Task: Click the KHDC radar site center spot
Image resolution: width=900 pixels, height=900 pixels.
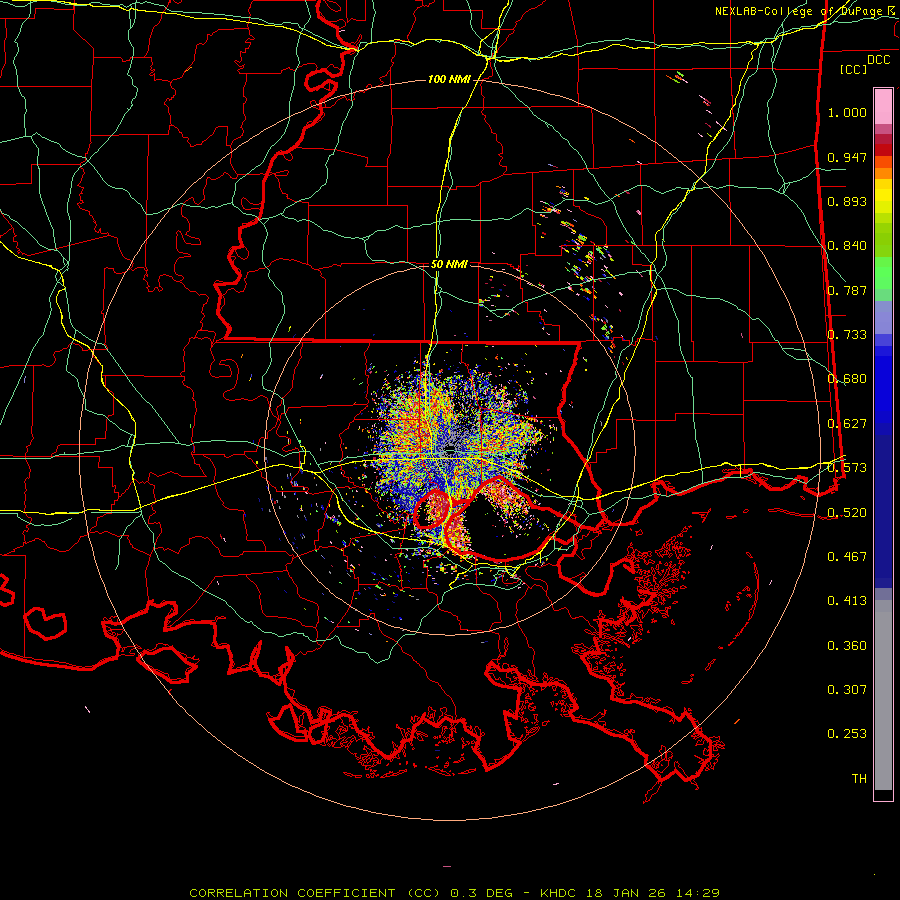Action: click(x=451, y=449)
